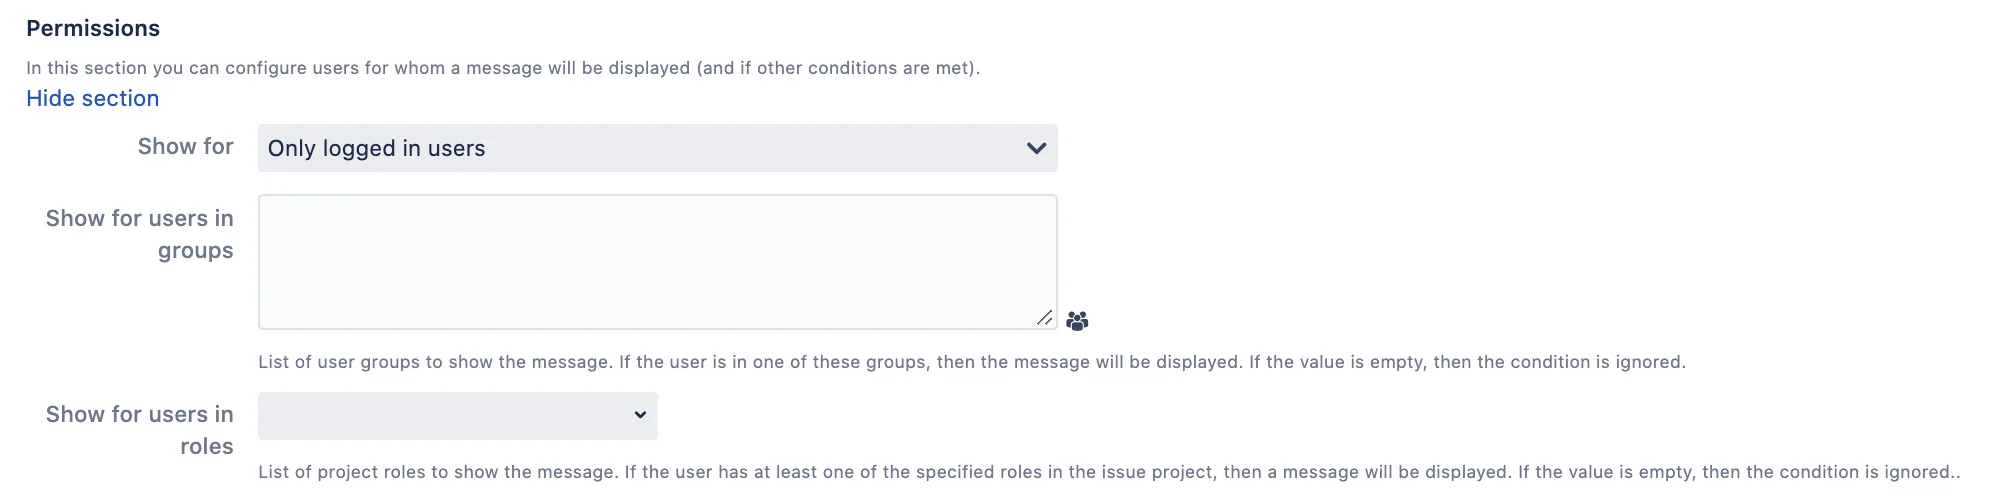Viewport: 2010px width, 500px height.
Task: Click the word 'roles' in the roles label
Action: click(x=206, y=446)
